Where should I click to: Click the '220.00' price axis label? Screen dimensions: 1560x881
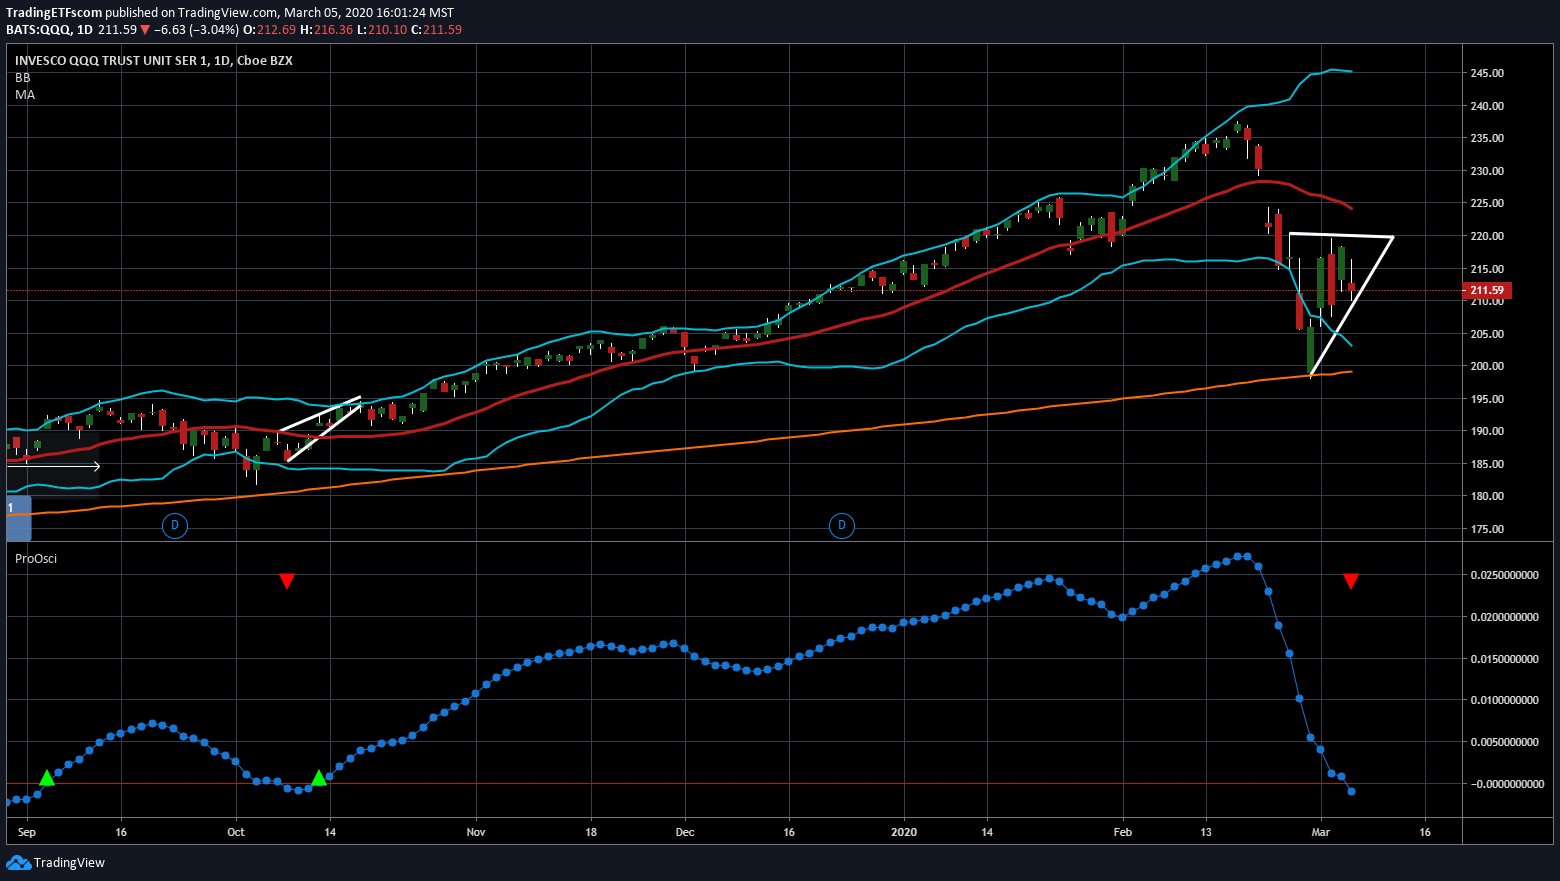click(x=1487, y=236)
